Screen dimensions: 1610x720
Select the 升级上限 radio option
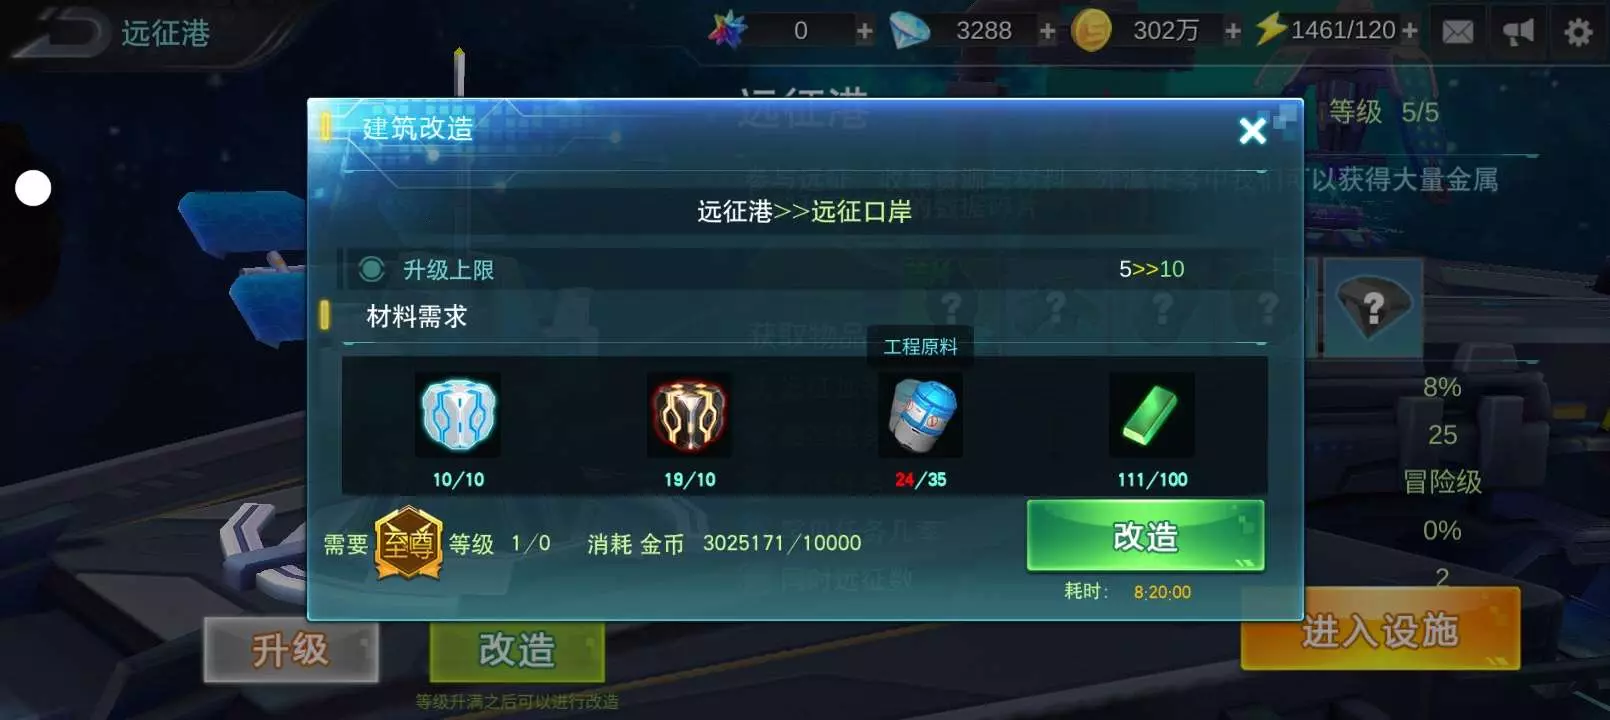371,269
